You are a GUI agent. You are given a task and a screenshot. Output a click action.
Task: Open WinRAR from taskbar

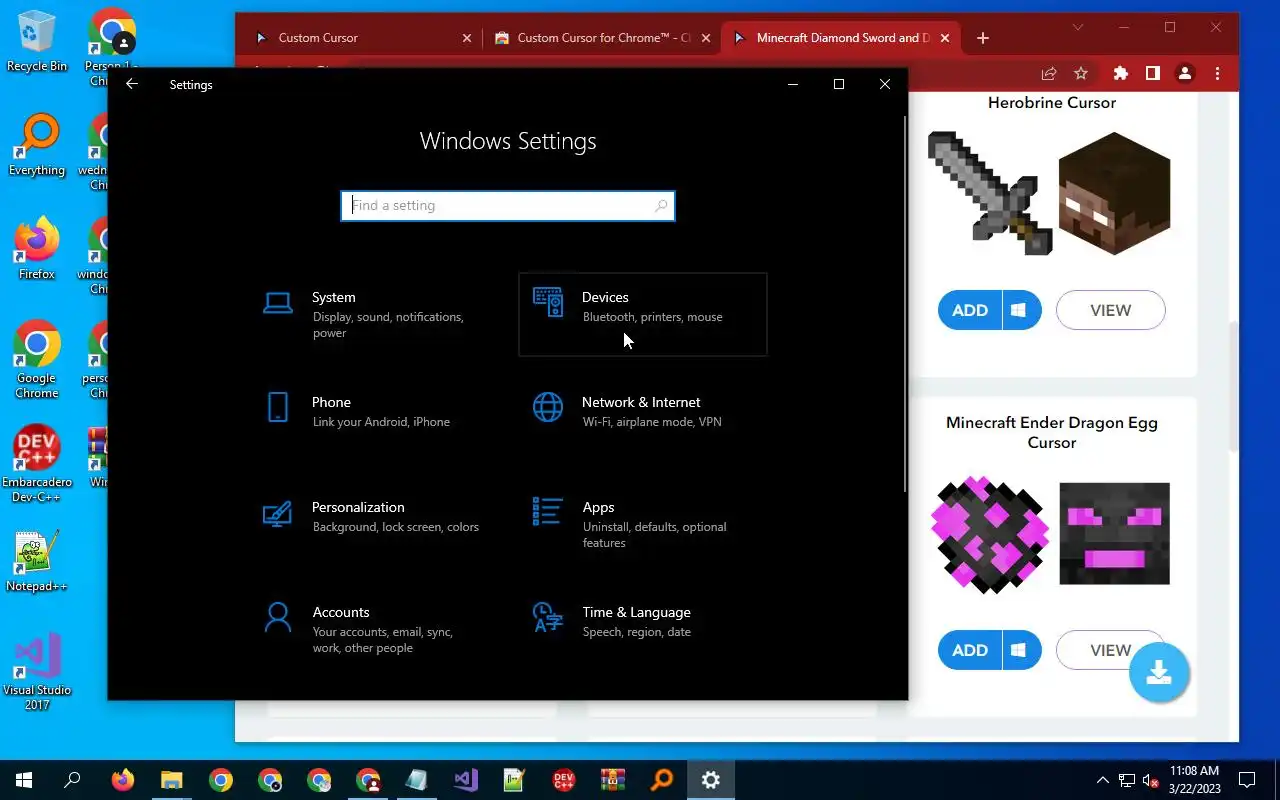point(612,780)
